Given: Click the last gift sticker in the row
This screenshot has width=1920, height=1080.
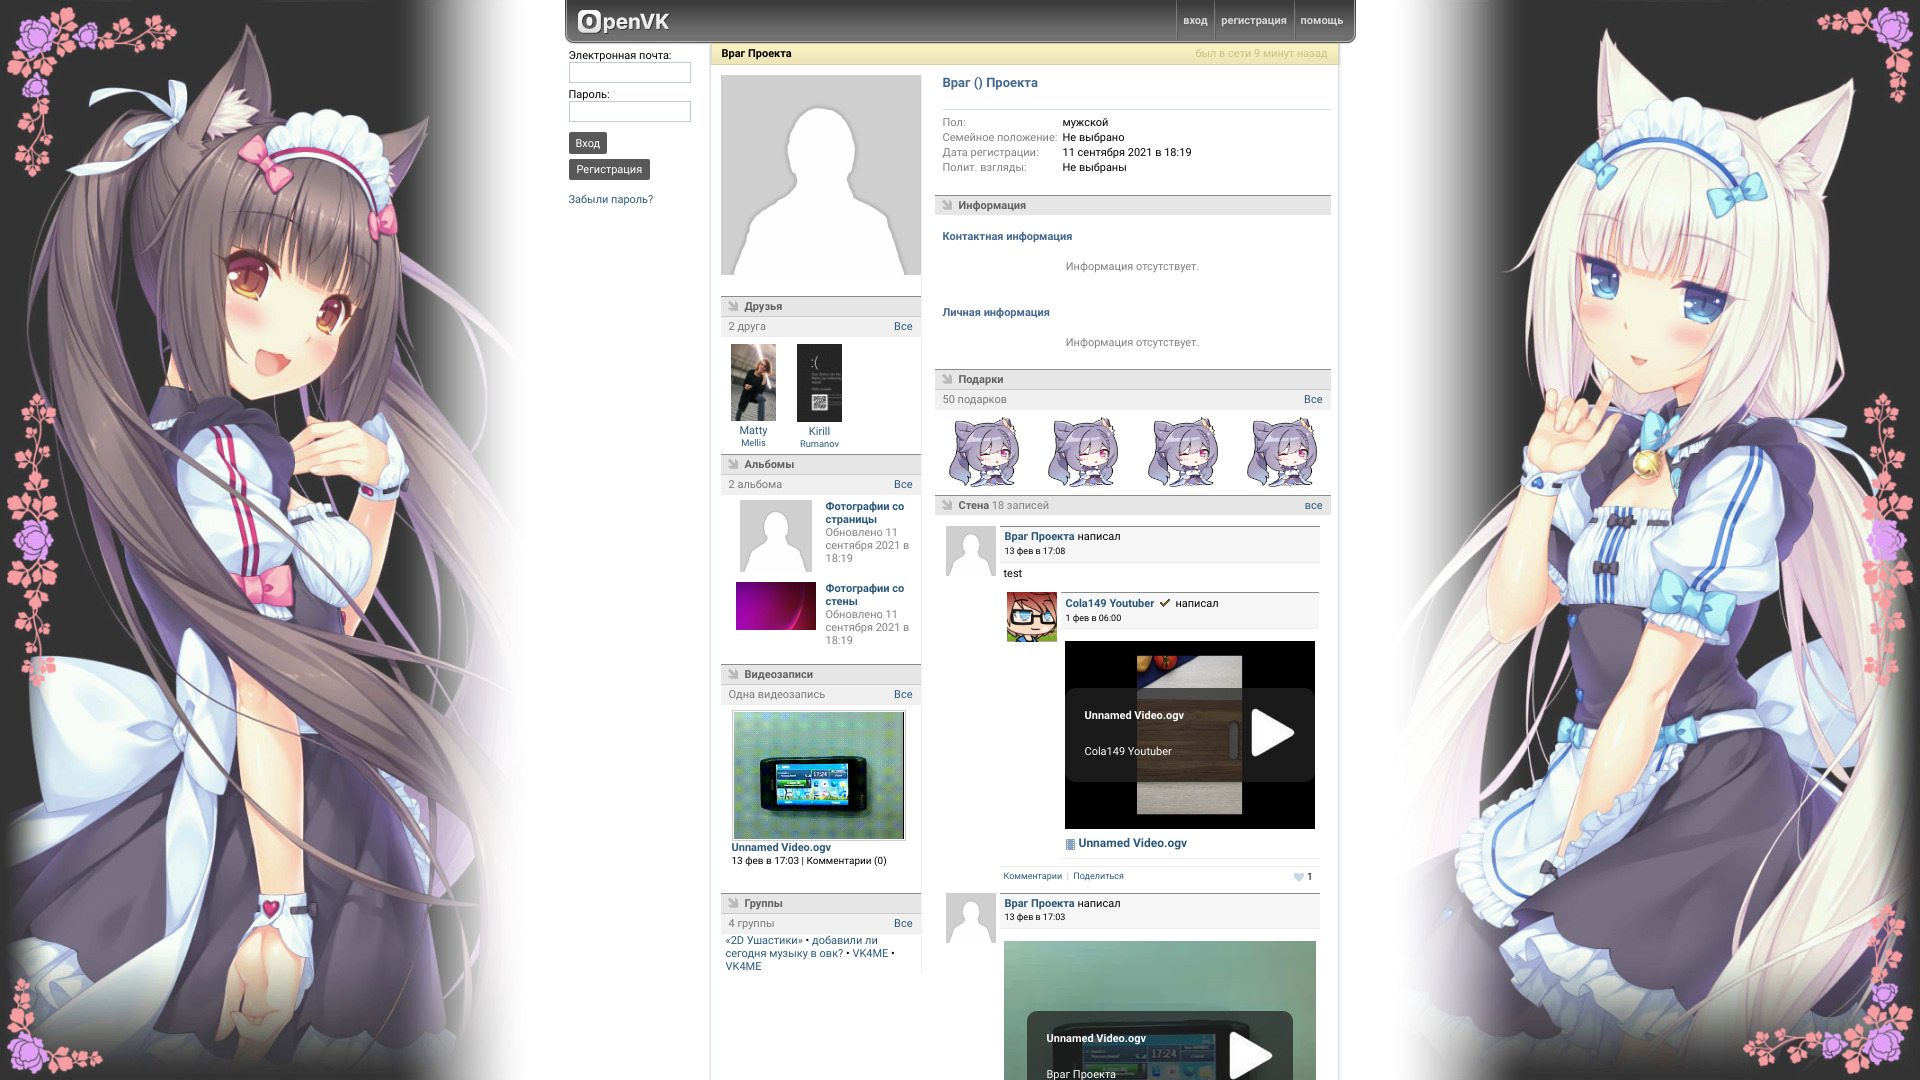Looking at the screenshot, I should click(x=1283, y=452).
